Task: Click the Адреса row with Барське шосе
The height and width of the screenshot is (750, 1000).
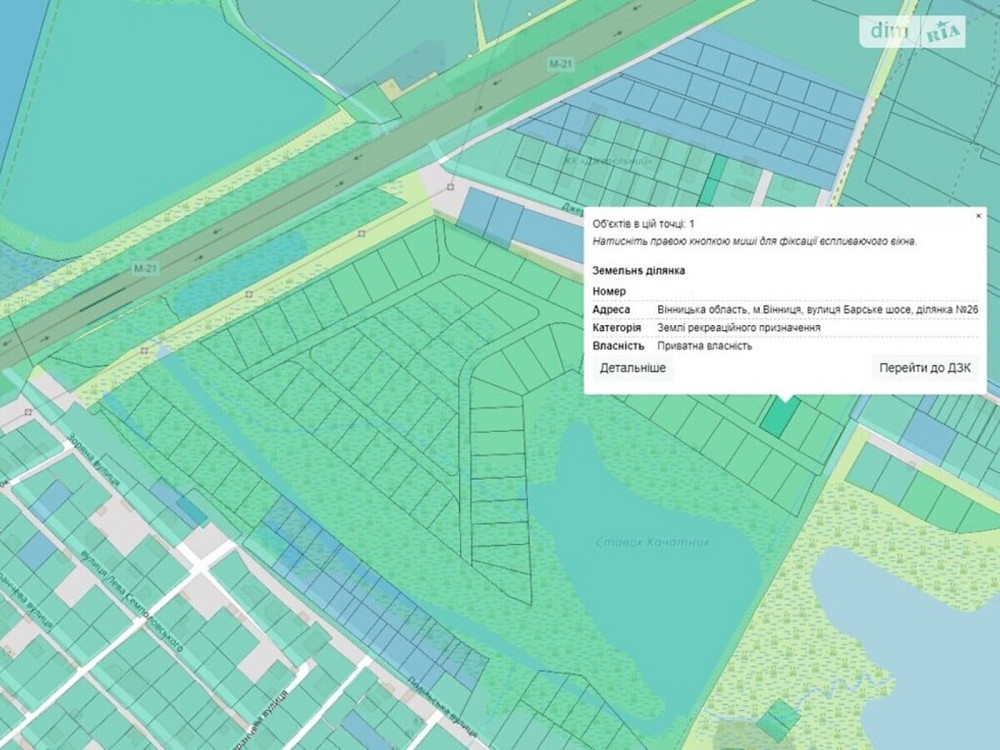Action: point(785,310)
